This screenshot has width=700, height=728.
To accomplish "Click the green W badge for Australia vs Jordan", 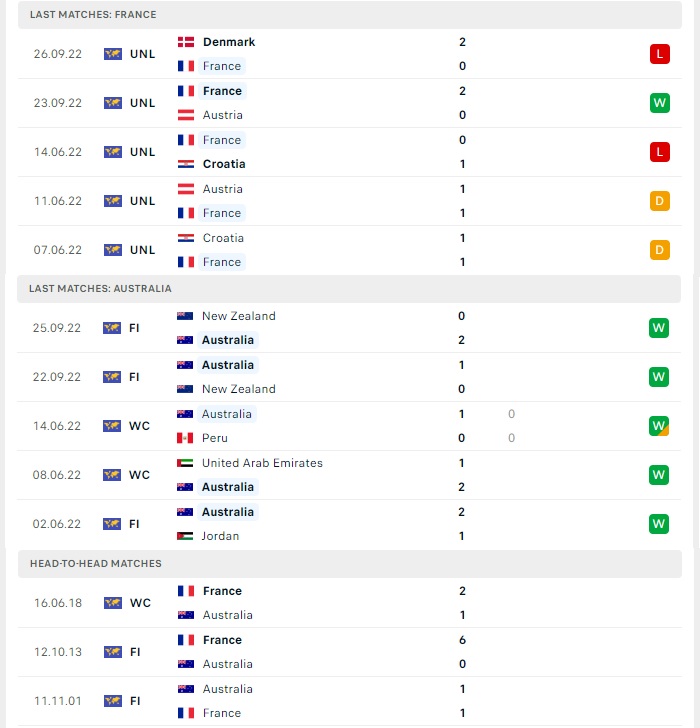I will pos(659,524).
